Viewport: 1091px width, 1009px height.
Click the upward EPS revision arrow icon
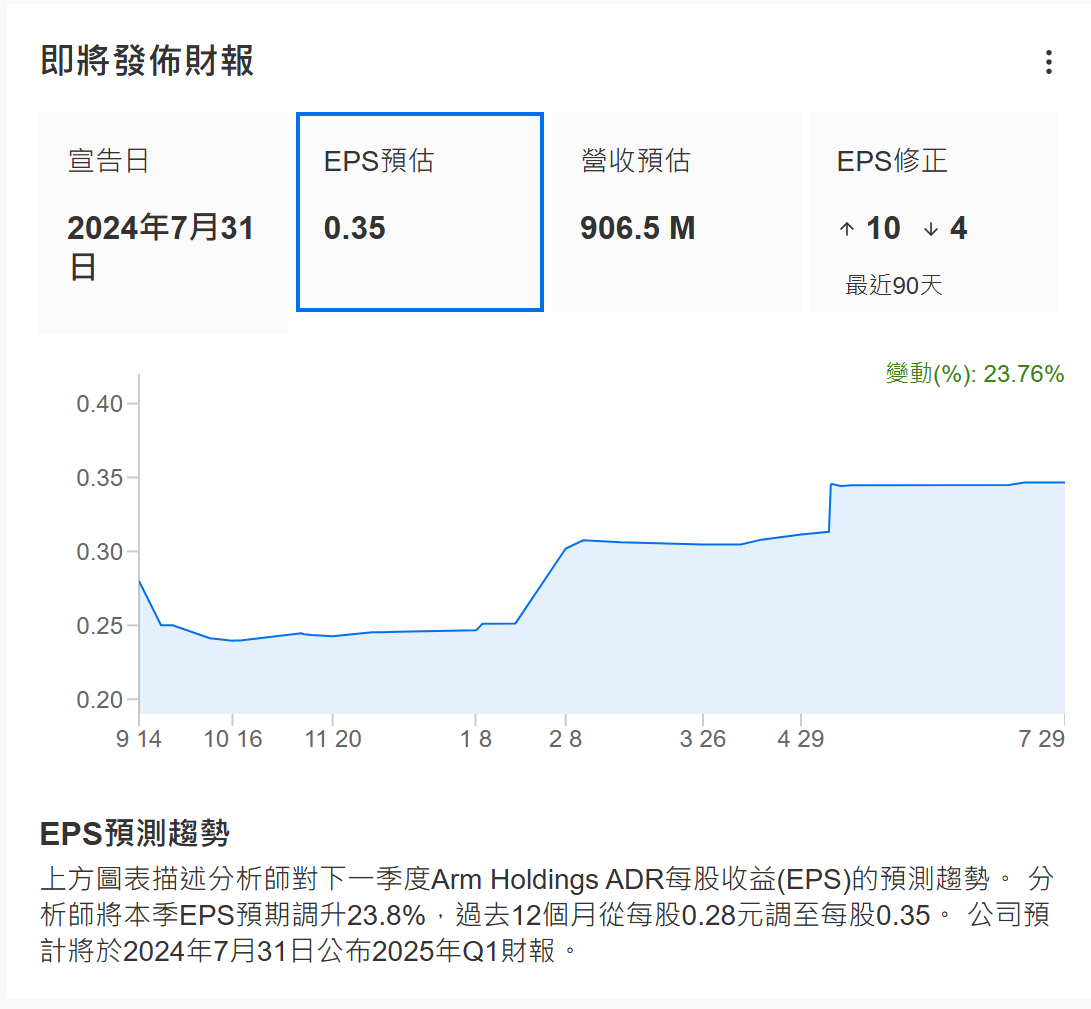click(847, 229)
